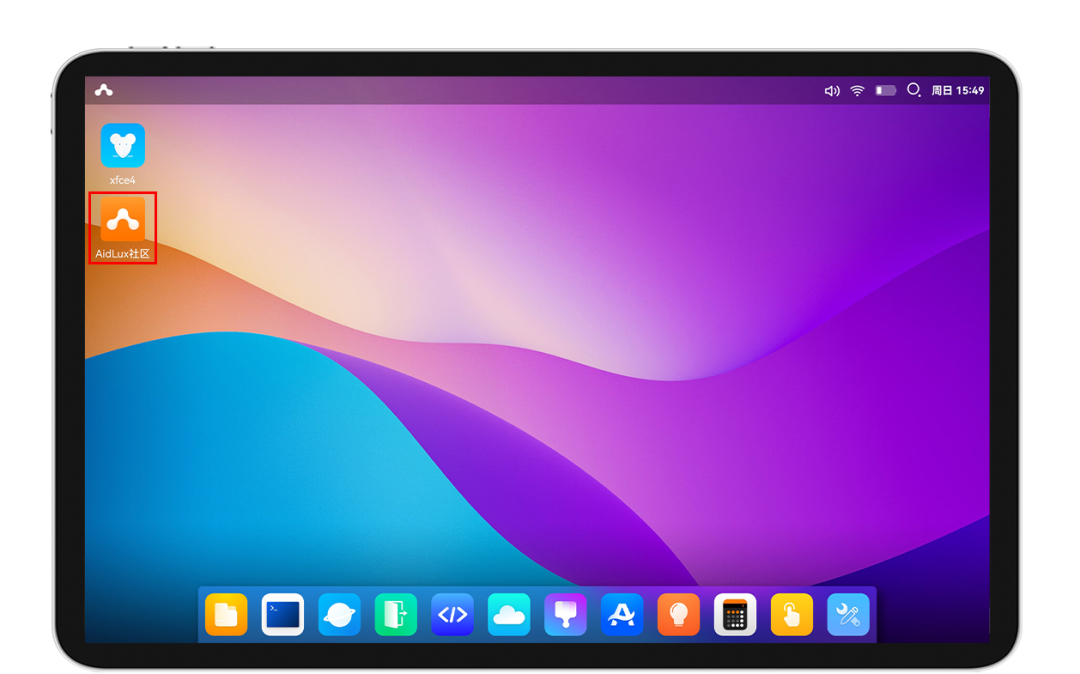Viewport: 1080px width, 674px height.
Task: Open the cloud dock icon
Action: tap(509, 614)
